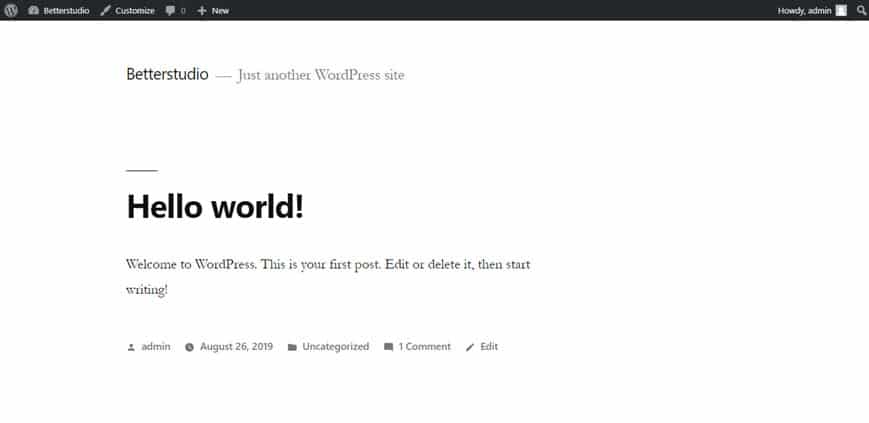Click the admin avatar thumbnail

[x=841, y=11]
